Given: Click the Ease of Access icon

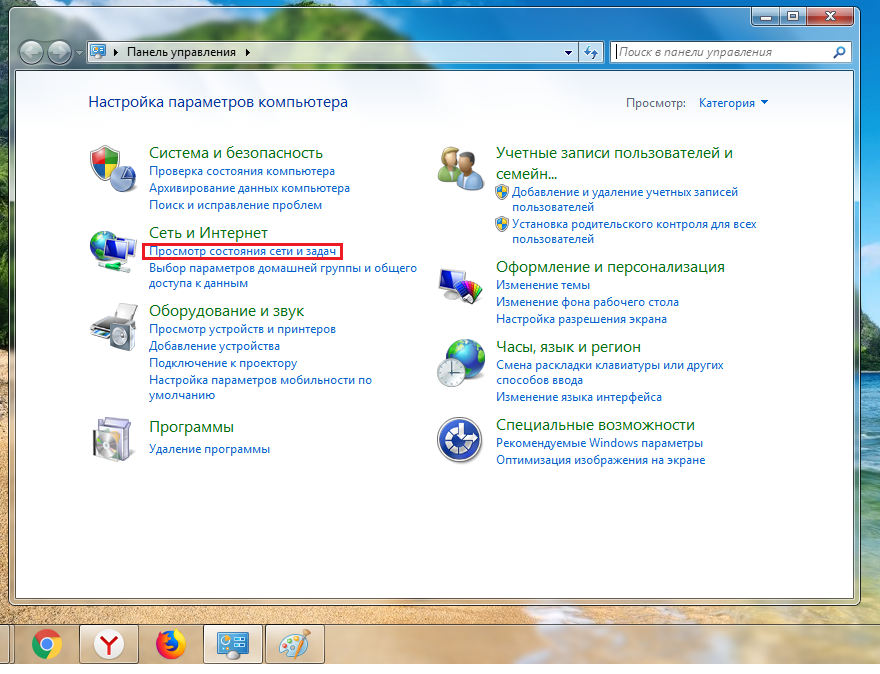Looking at the screenshot, I should (x=460, y=441).
